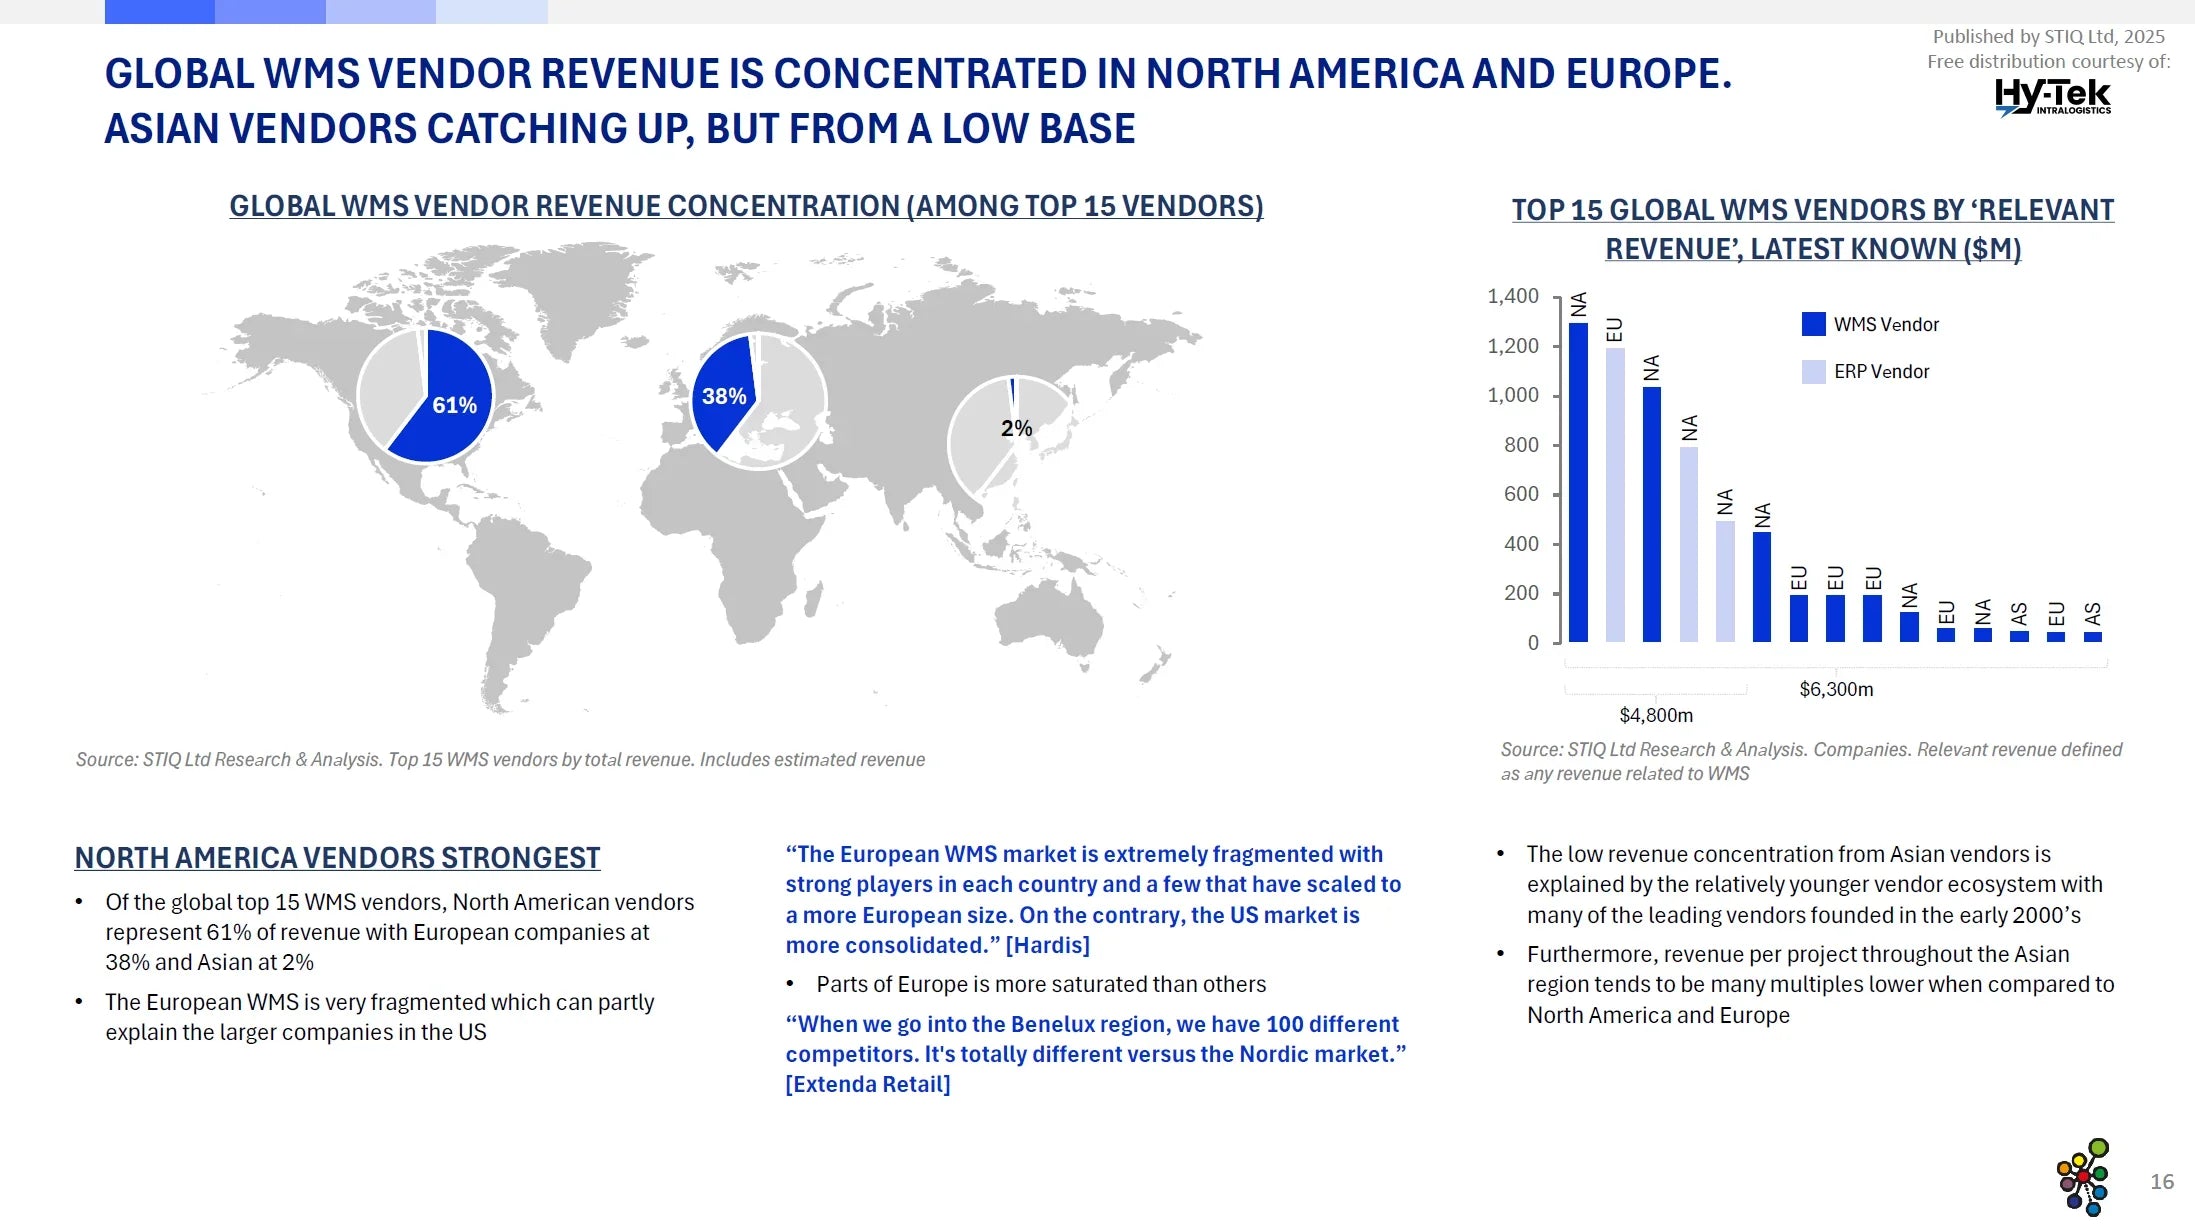Click the $4,800m bracket label
2195x1224 pixels.
(x=1656, y=715)
